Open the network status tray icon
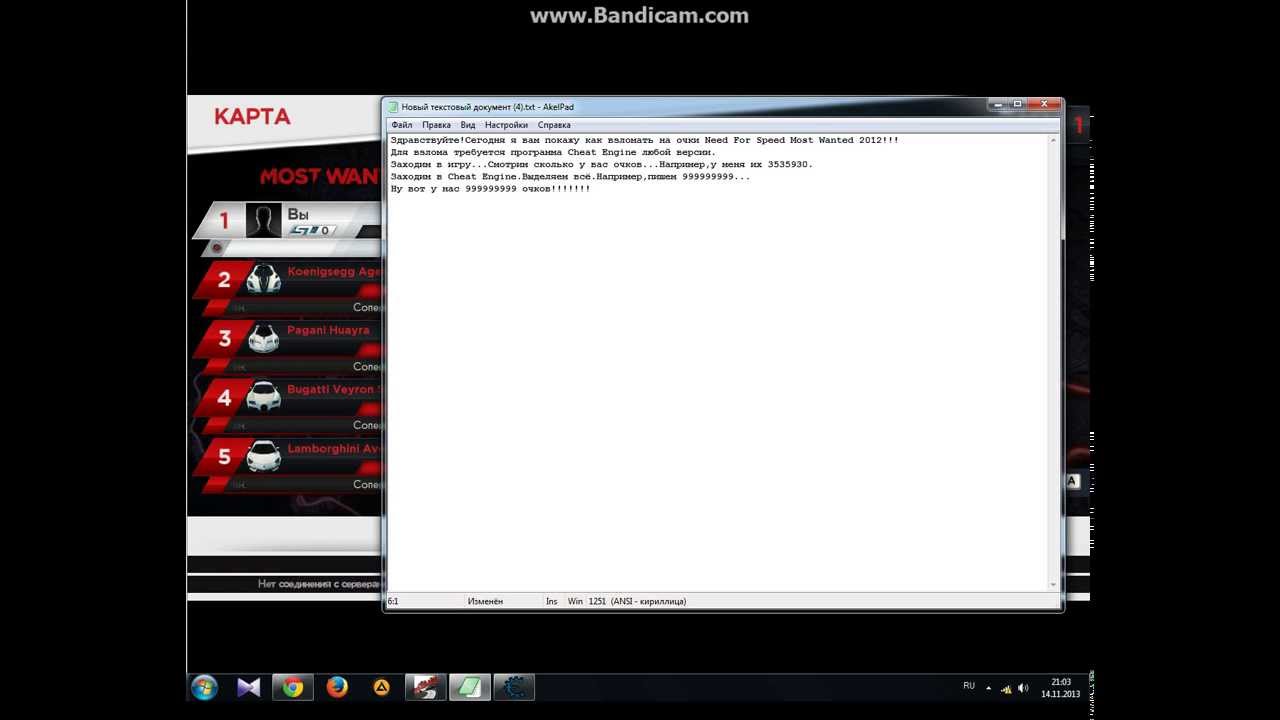 [x=1006, y=688]
